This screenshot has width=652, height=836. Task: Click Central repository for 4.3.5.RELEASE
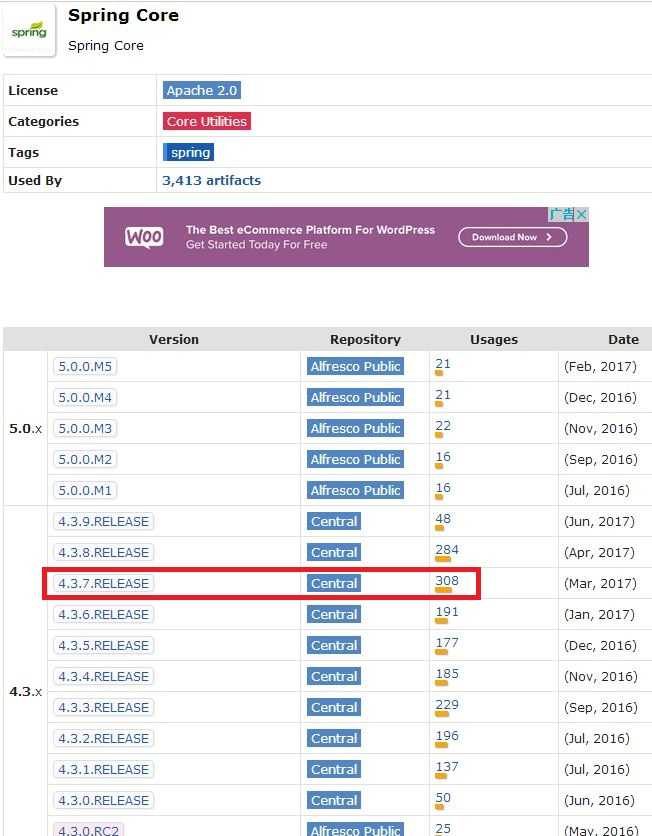pyautogui.click(x=334, y=645)
